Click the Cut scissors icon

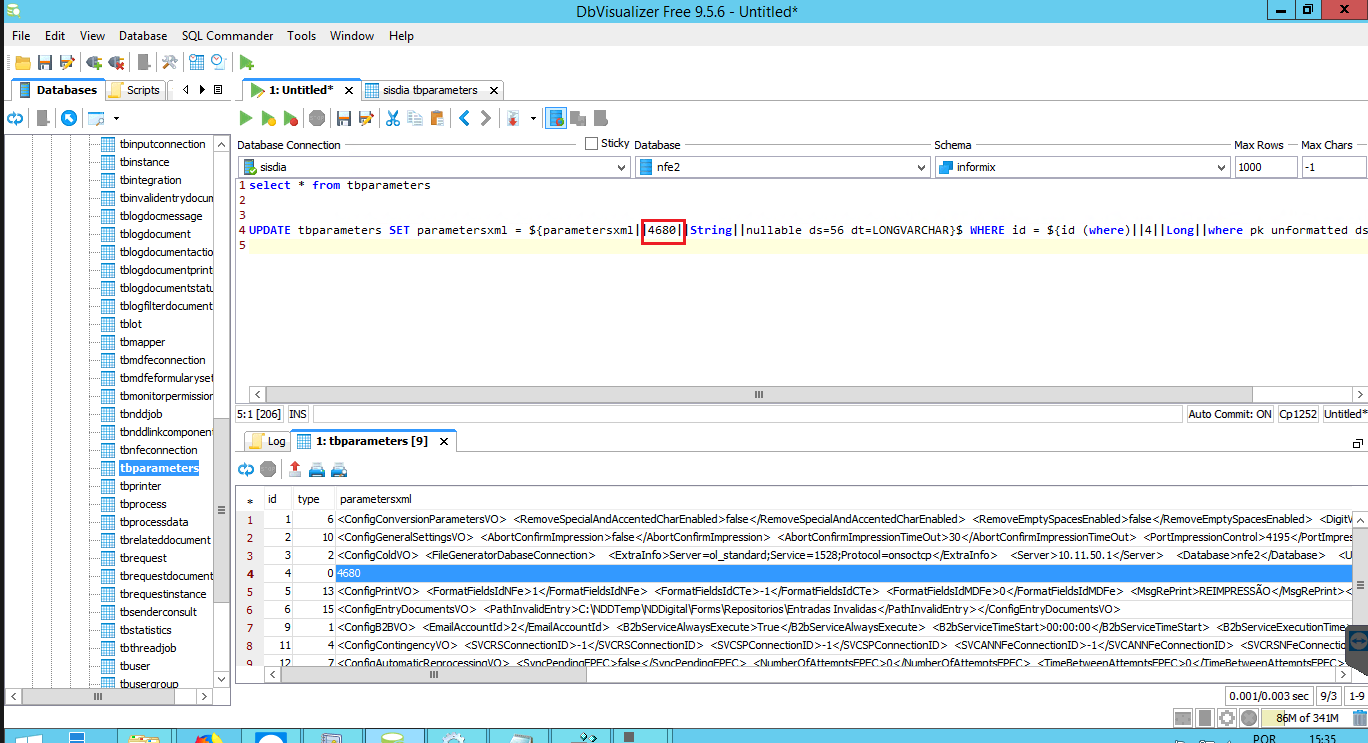[x=392, y=118]
